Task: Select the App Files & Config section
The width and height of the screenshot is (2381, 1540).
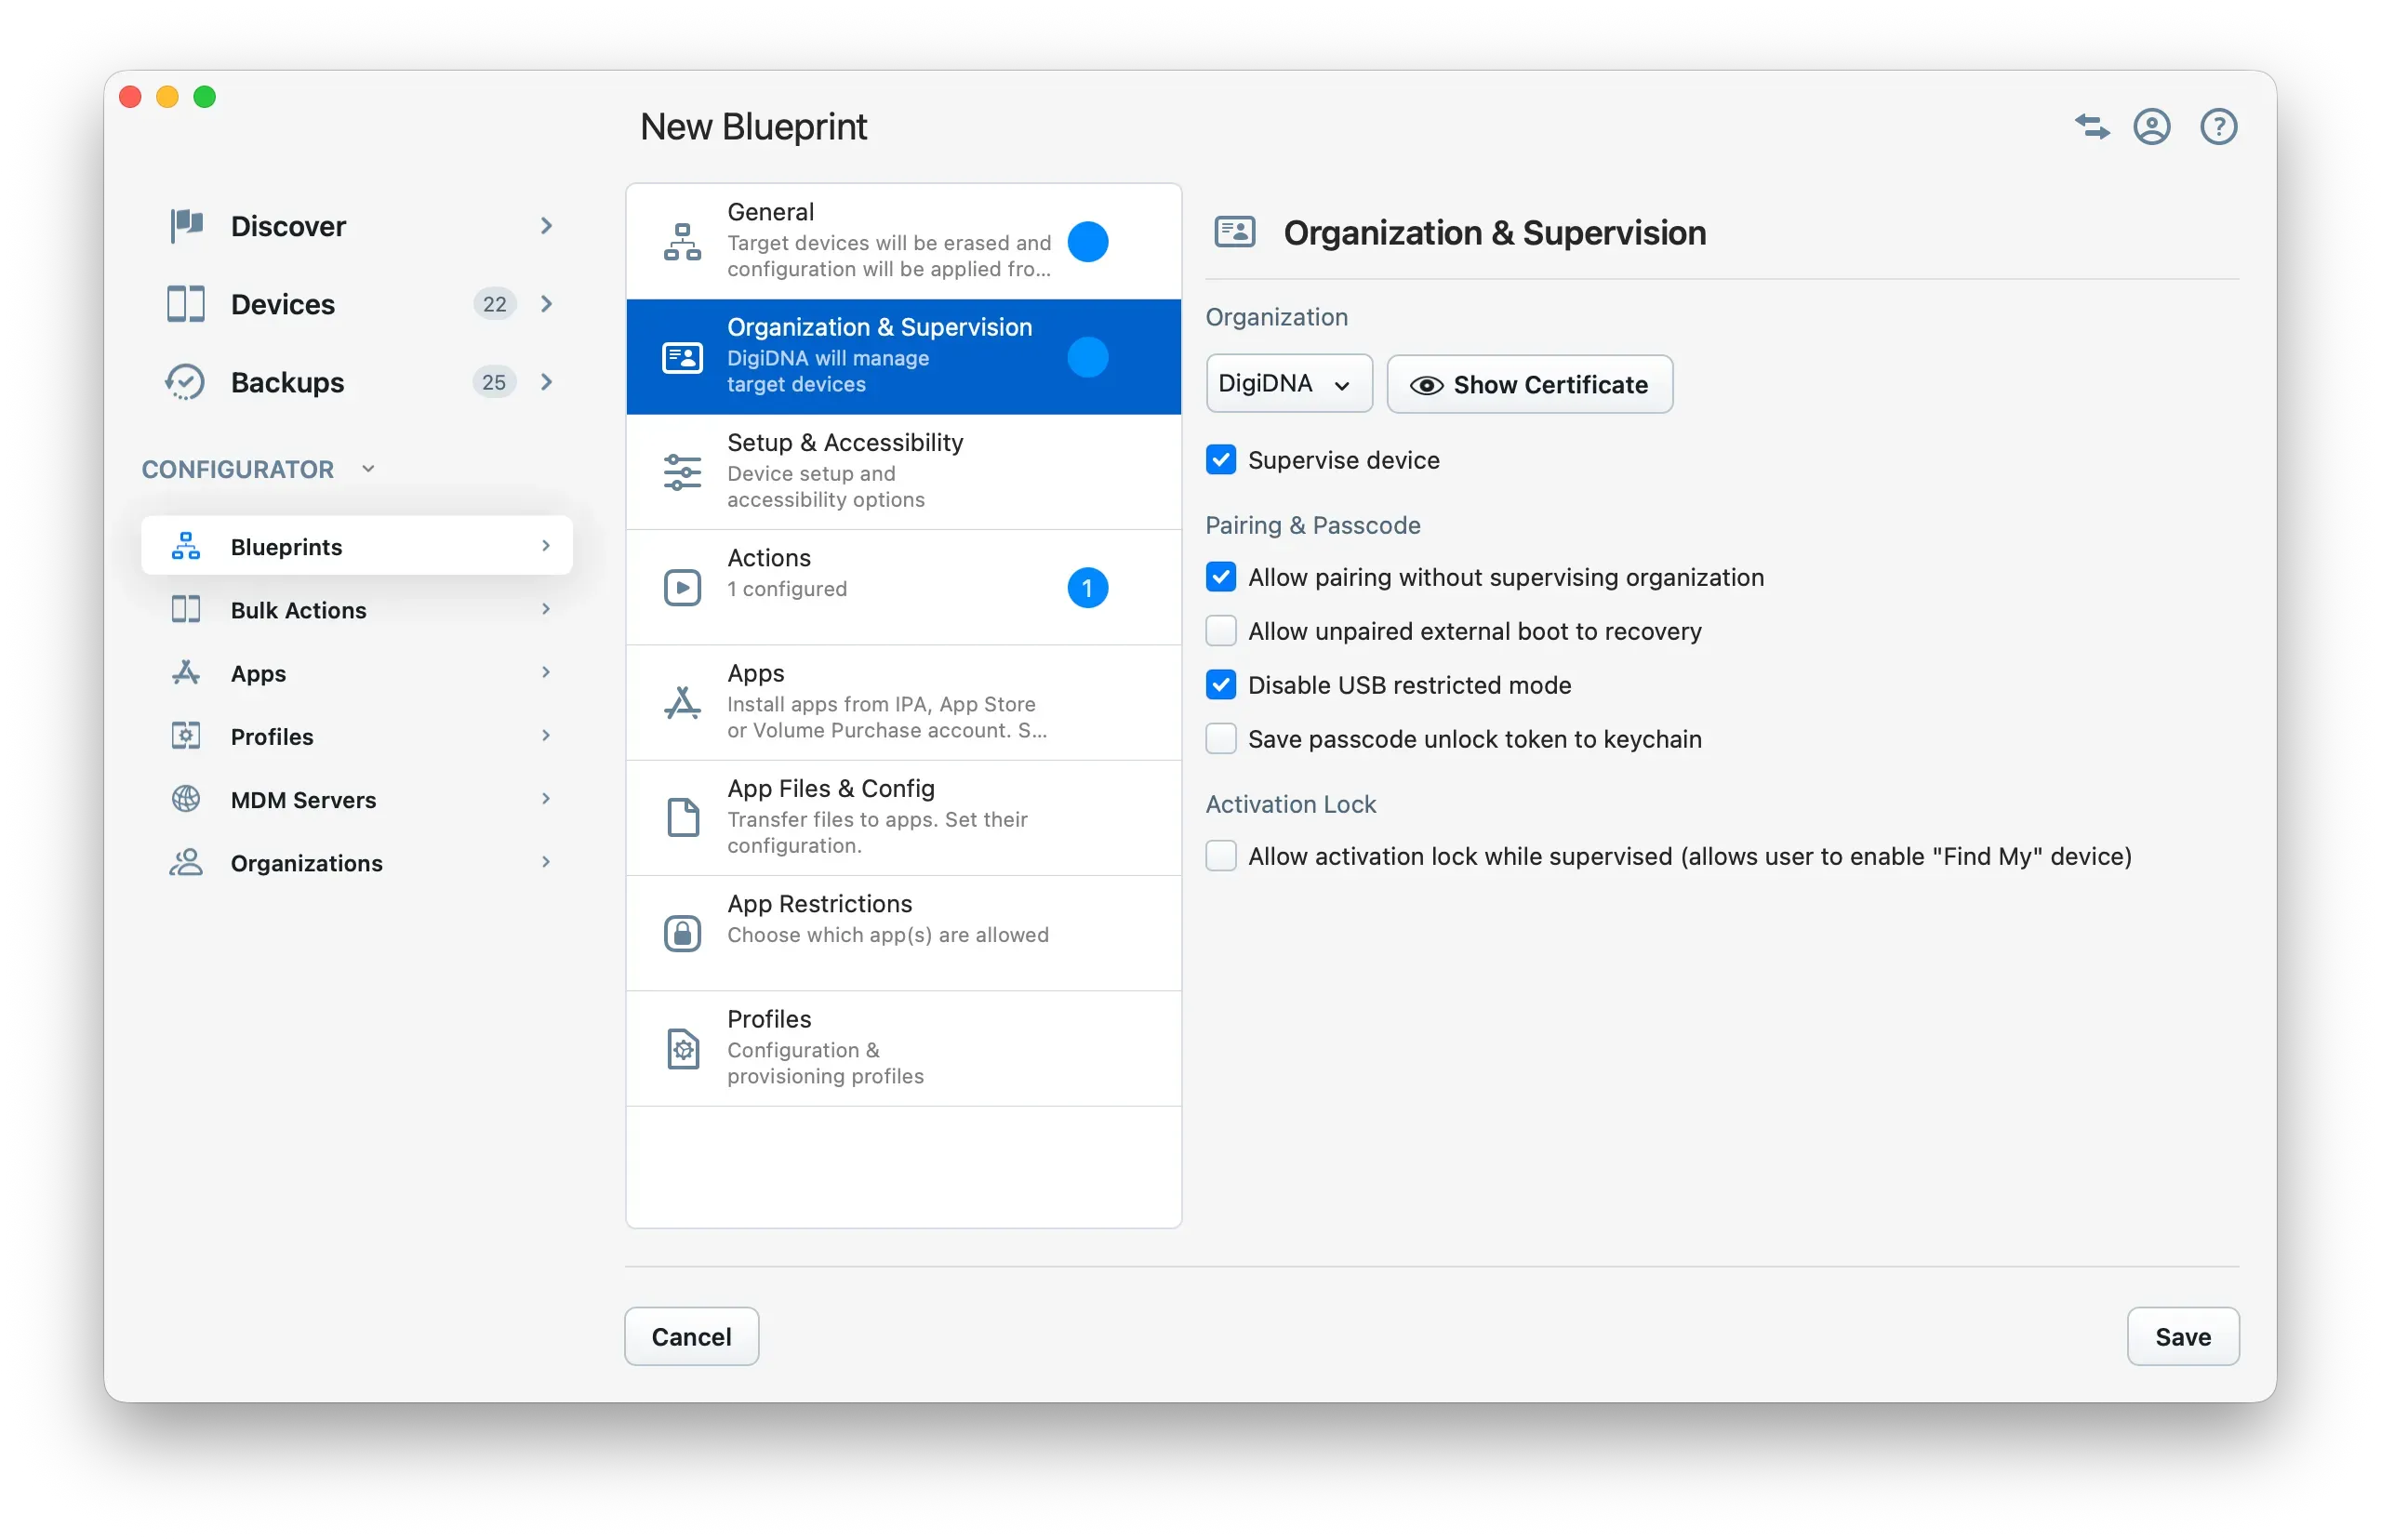Action: click(x=903, y=818)
